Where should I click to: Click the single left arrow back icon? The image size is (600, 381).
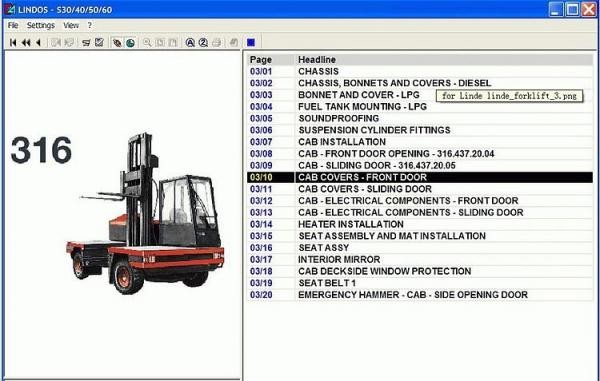(38, 42)
